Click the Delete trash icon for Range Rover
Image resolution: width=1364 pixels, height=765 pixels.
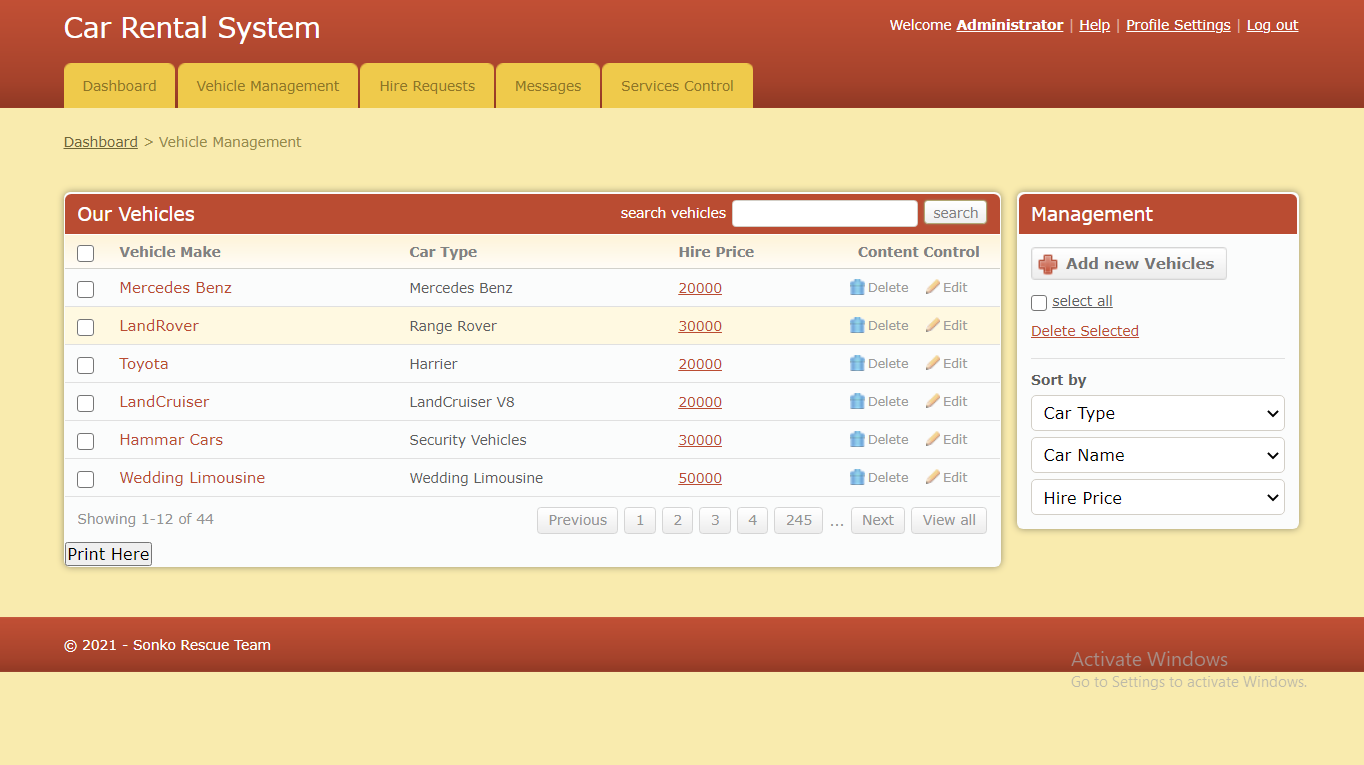click(x=857, y=325)
